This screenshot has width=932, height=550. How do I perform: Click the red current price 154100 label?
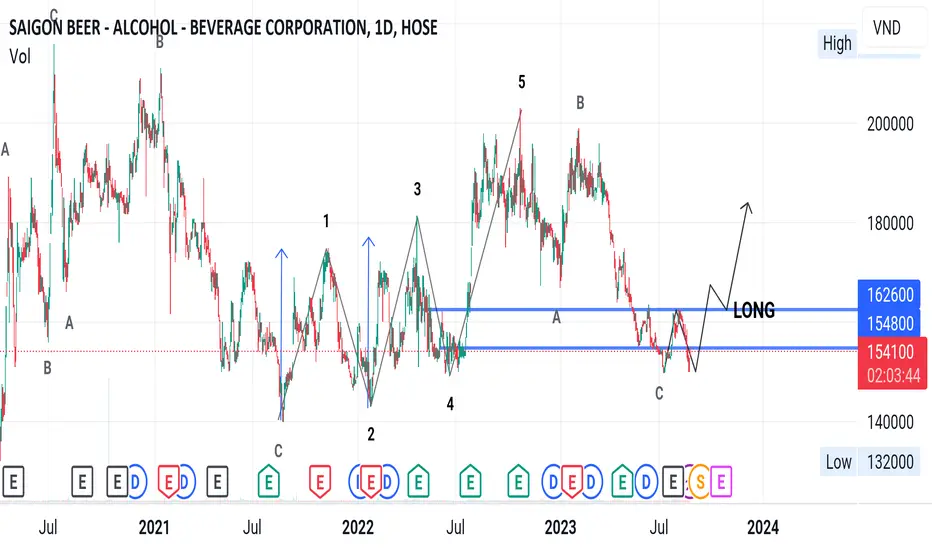(892, 351)
